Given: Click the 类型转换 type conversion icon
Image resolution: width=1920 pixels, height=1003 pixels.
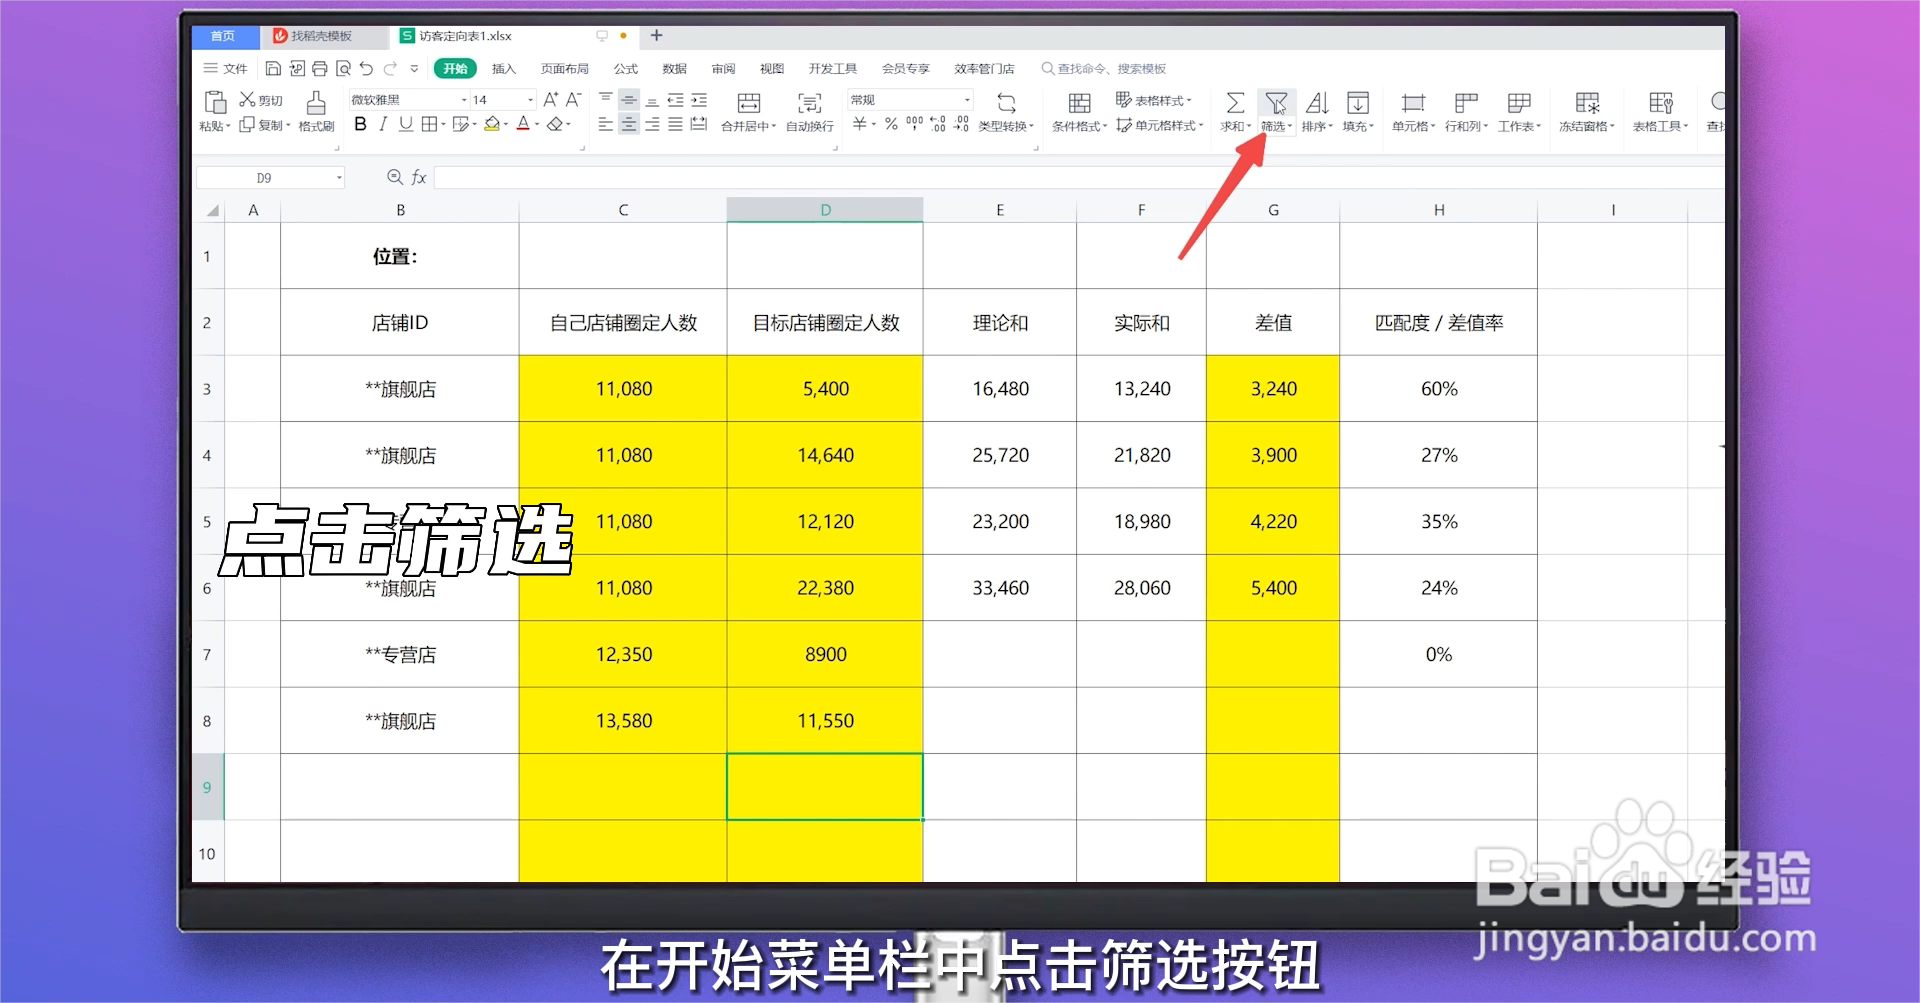Looking at the screenshot, I should pos(1006,103).
